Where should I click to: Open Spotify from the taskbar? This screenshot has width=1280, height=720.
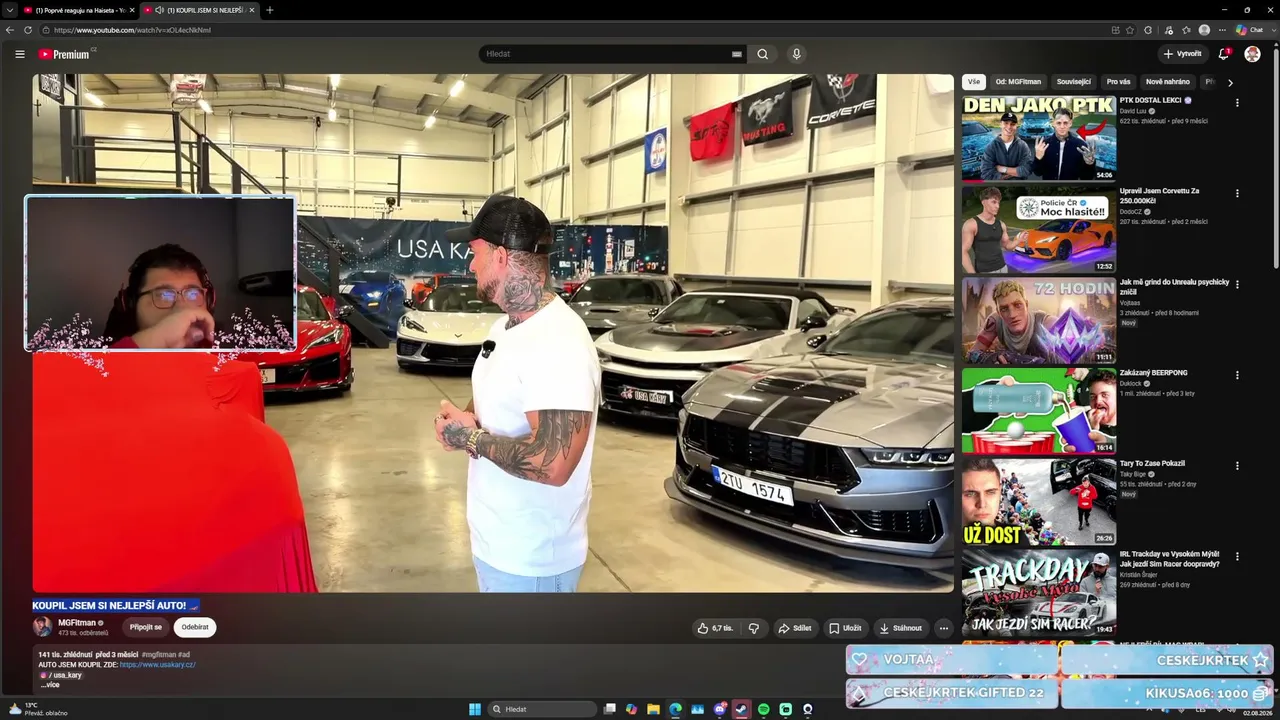coord(763,709)
